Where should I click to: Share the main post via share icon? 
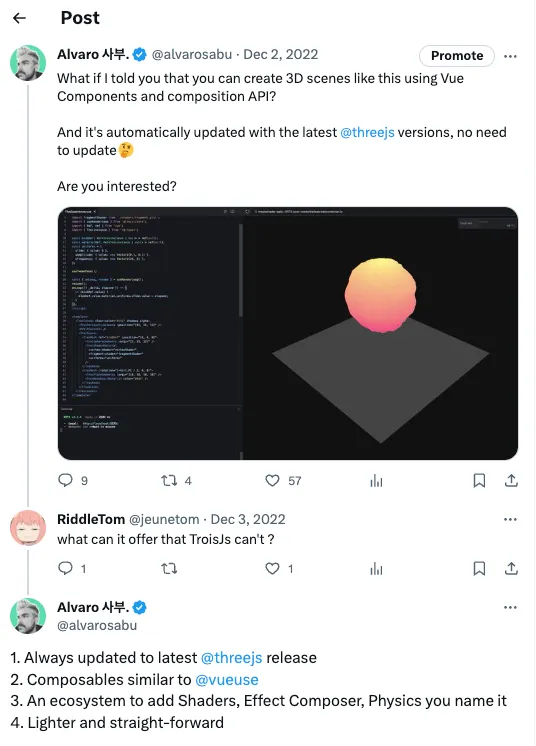click(x=511, y=481)
